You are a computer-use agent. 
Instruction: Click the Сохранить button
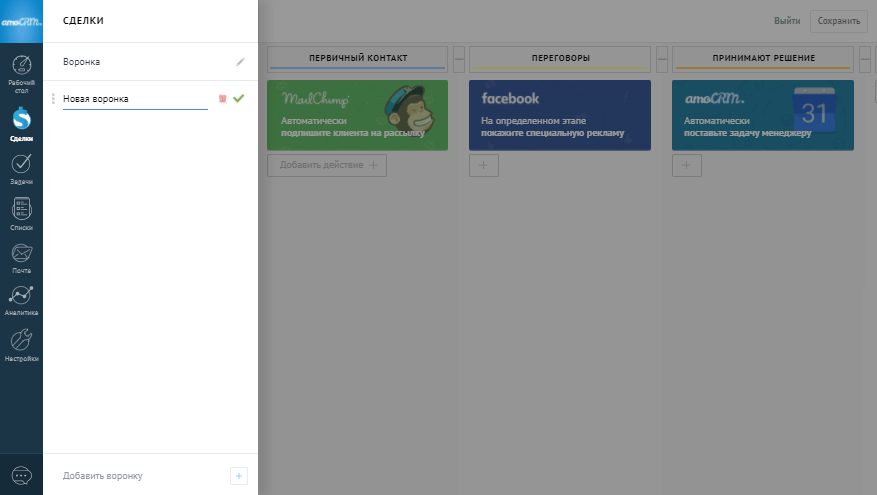838,21
